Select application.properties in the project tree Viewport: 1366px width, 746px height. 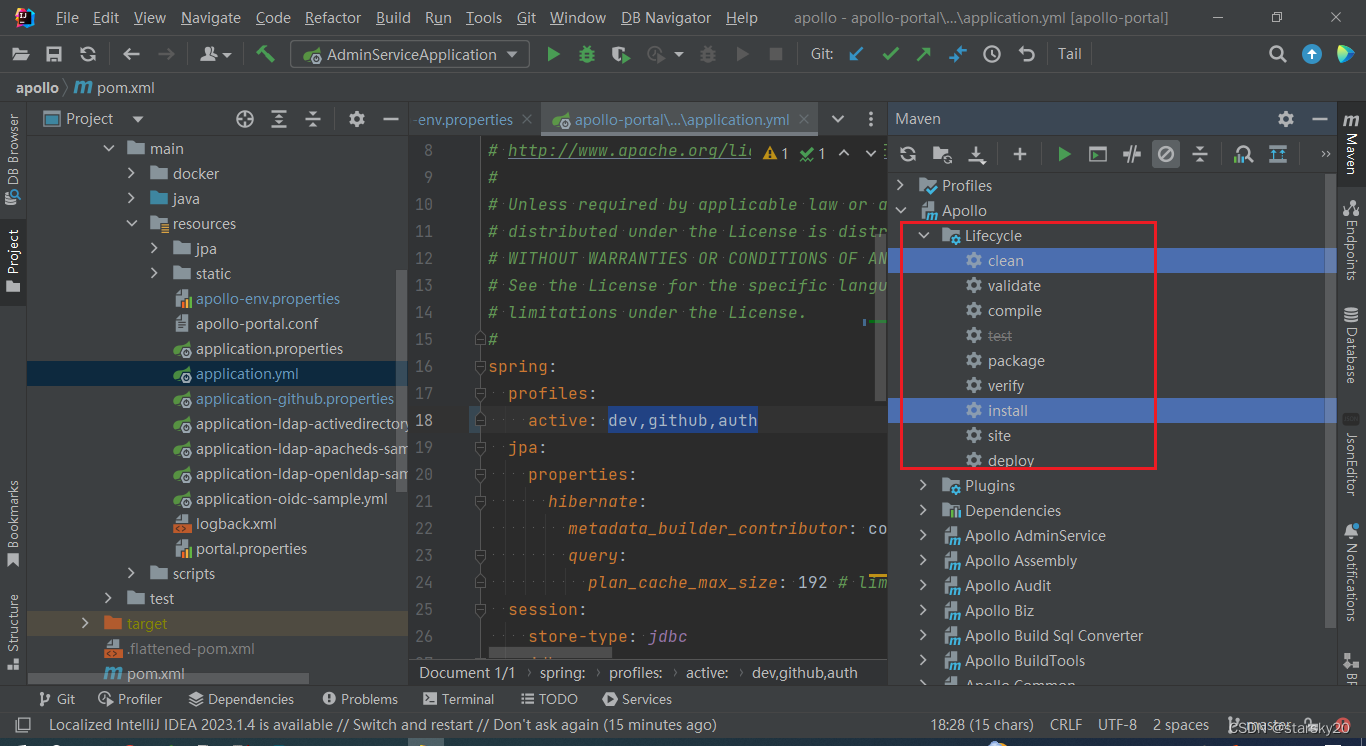(269, 348)
